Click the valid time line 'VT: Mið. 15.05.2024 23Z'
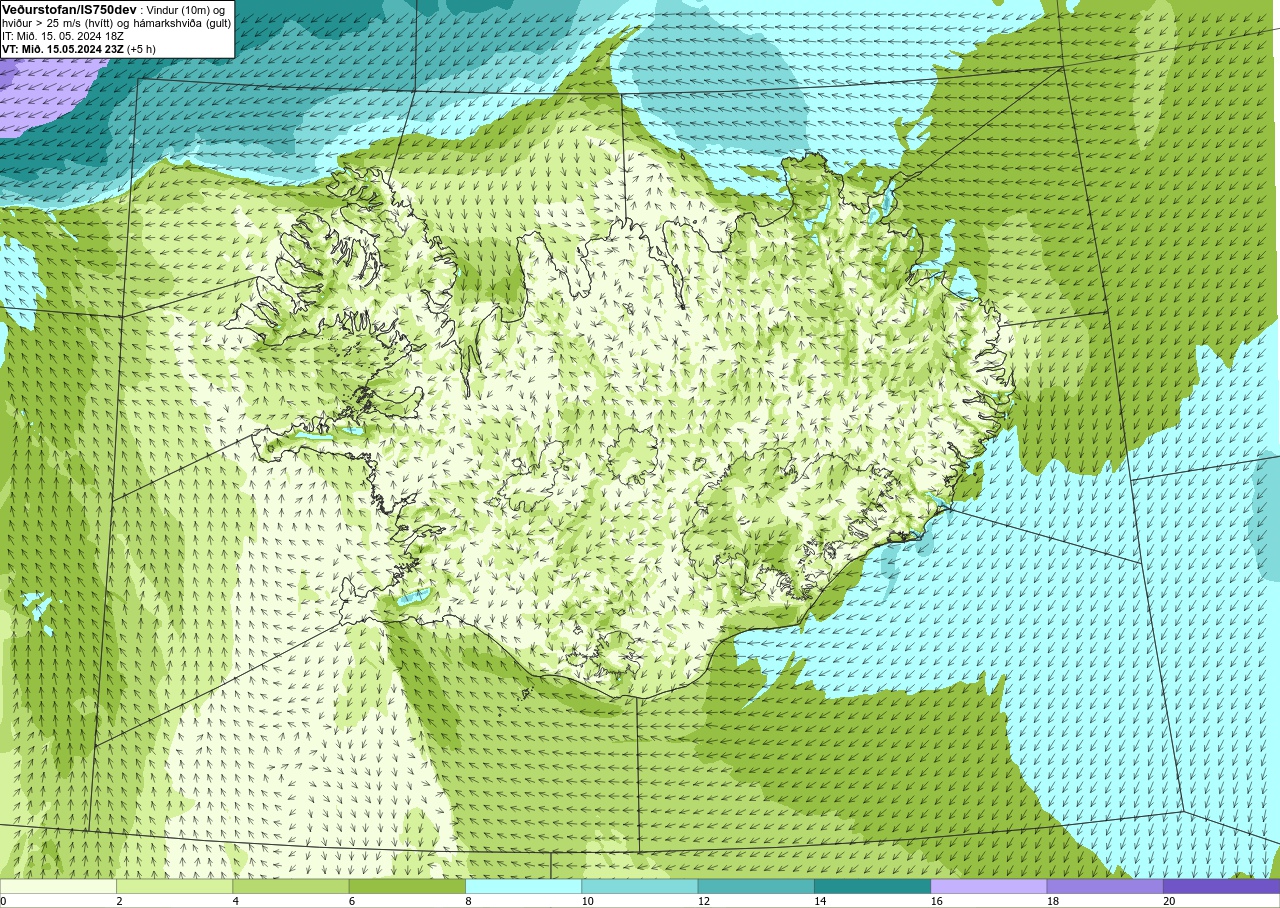1280x908 pixels. (63, 49)
